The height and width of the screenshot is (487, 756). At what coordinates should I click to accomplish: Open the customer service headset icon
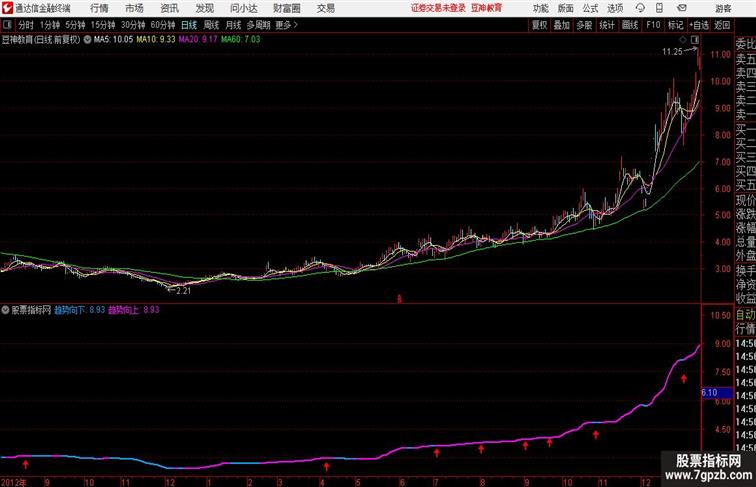640,8
